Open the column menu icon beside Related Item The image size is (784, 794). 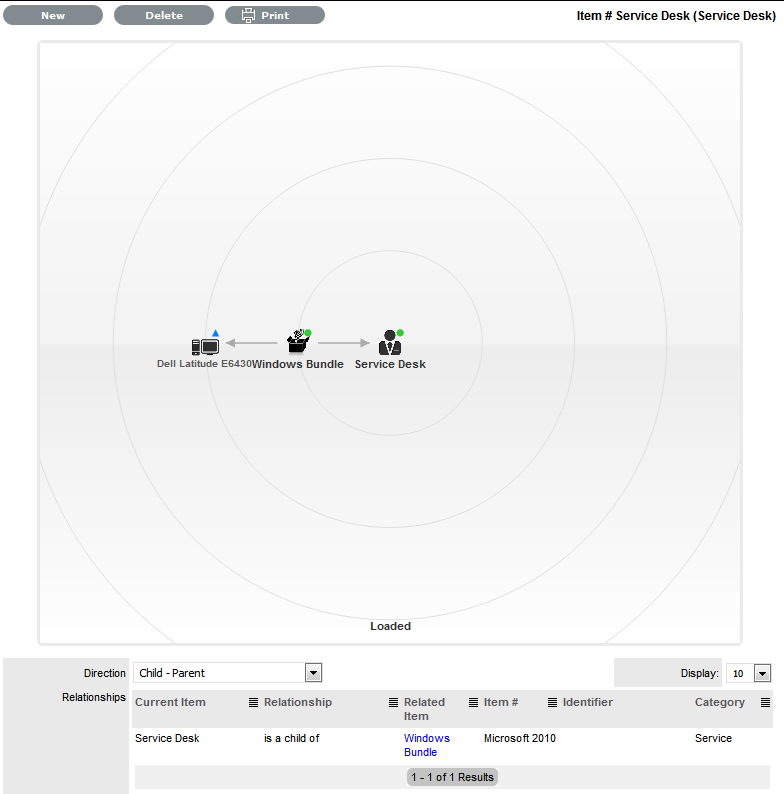tap(473, 702)
